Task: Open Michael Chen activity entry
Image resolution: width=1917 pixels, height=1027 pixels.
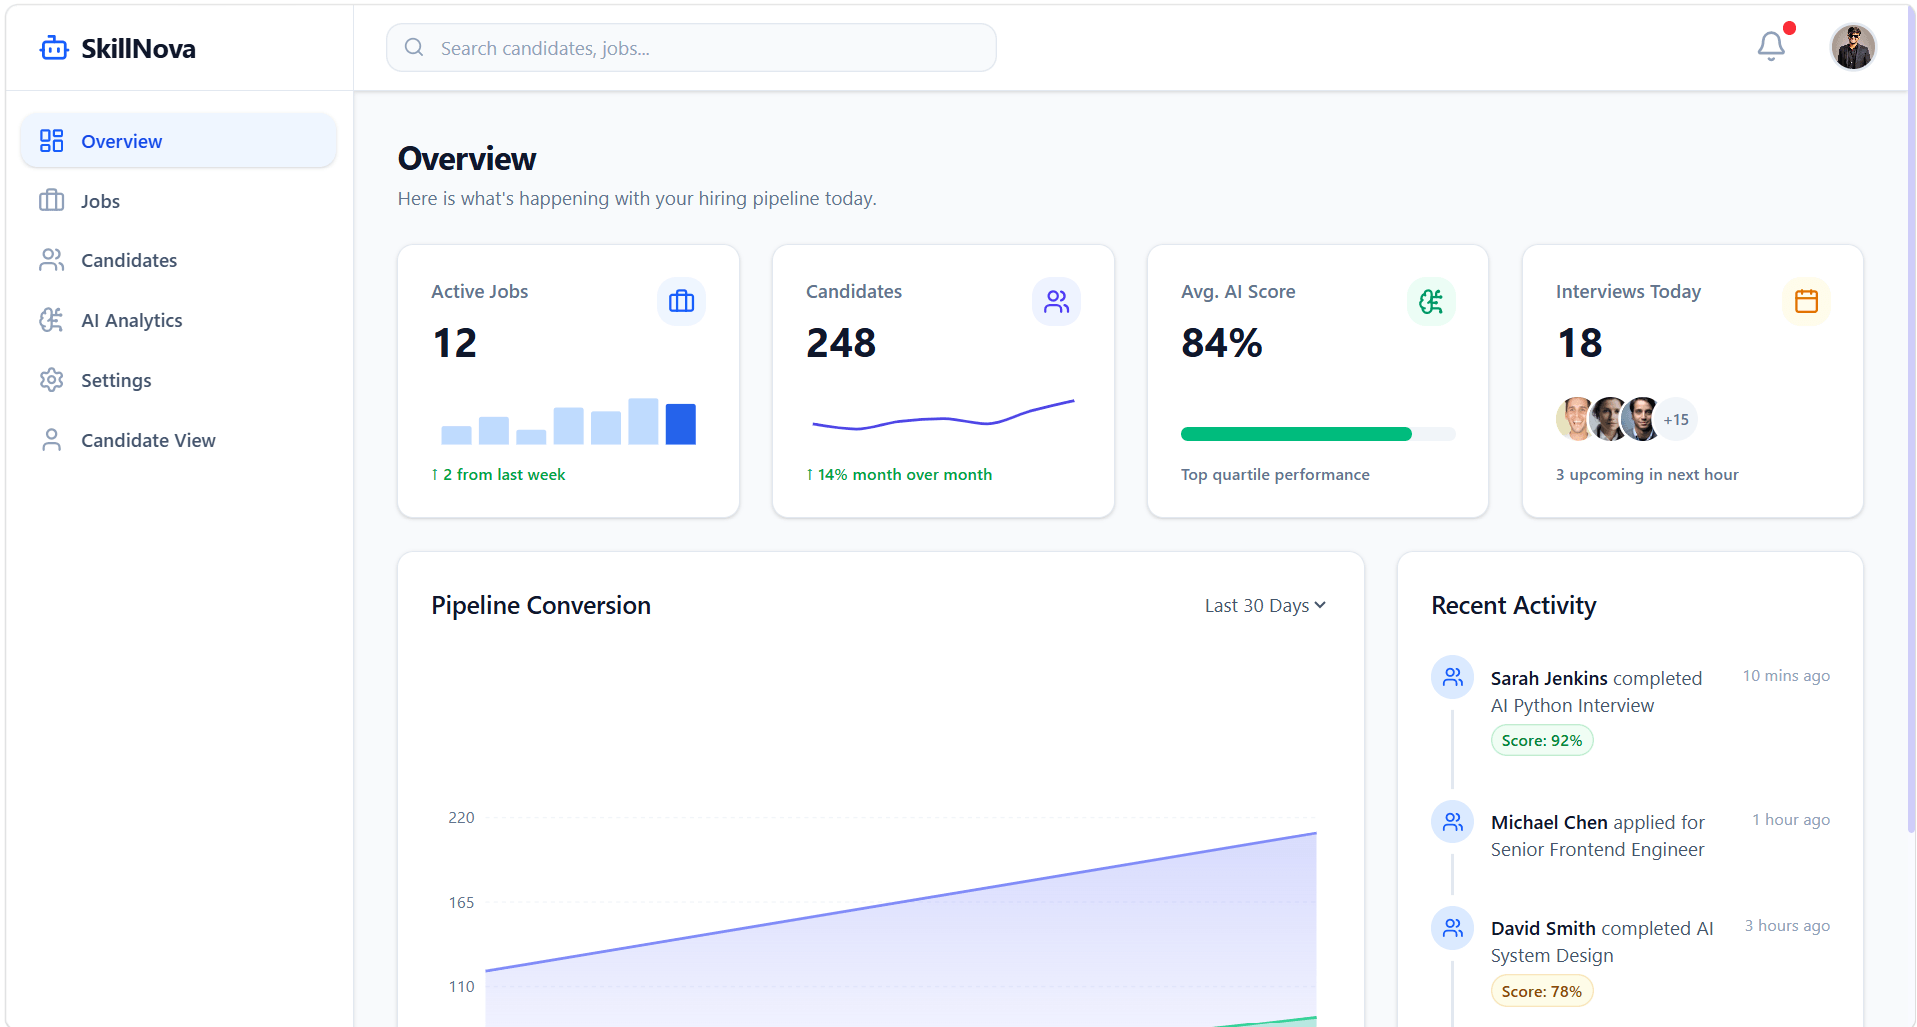Action: [1630, 835]
